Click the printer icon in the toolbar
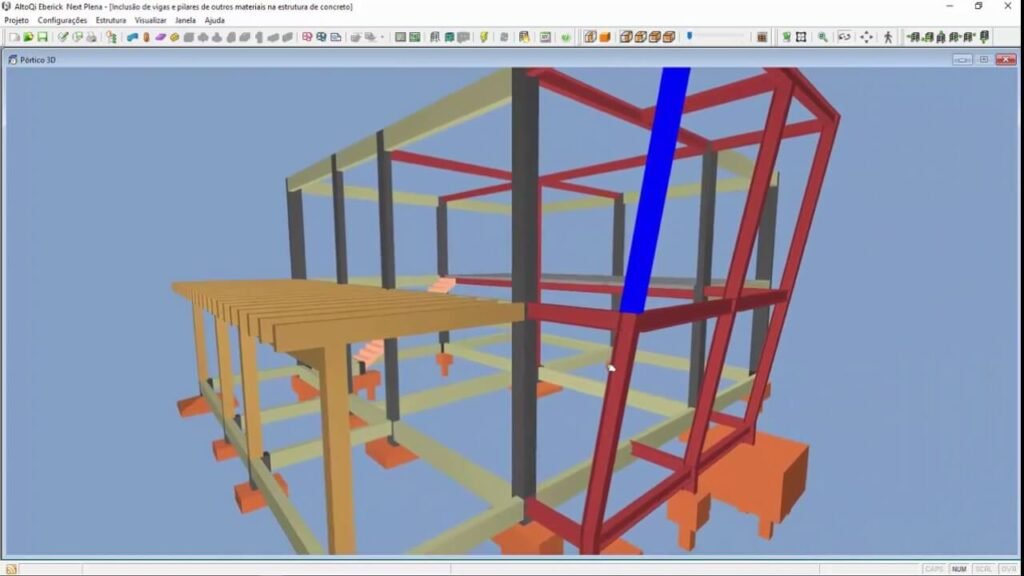The height and width of the screenshot is (576, 1024). pos(91,37)
